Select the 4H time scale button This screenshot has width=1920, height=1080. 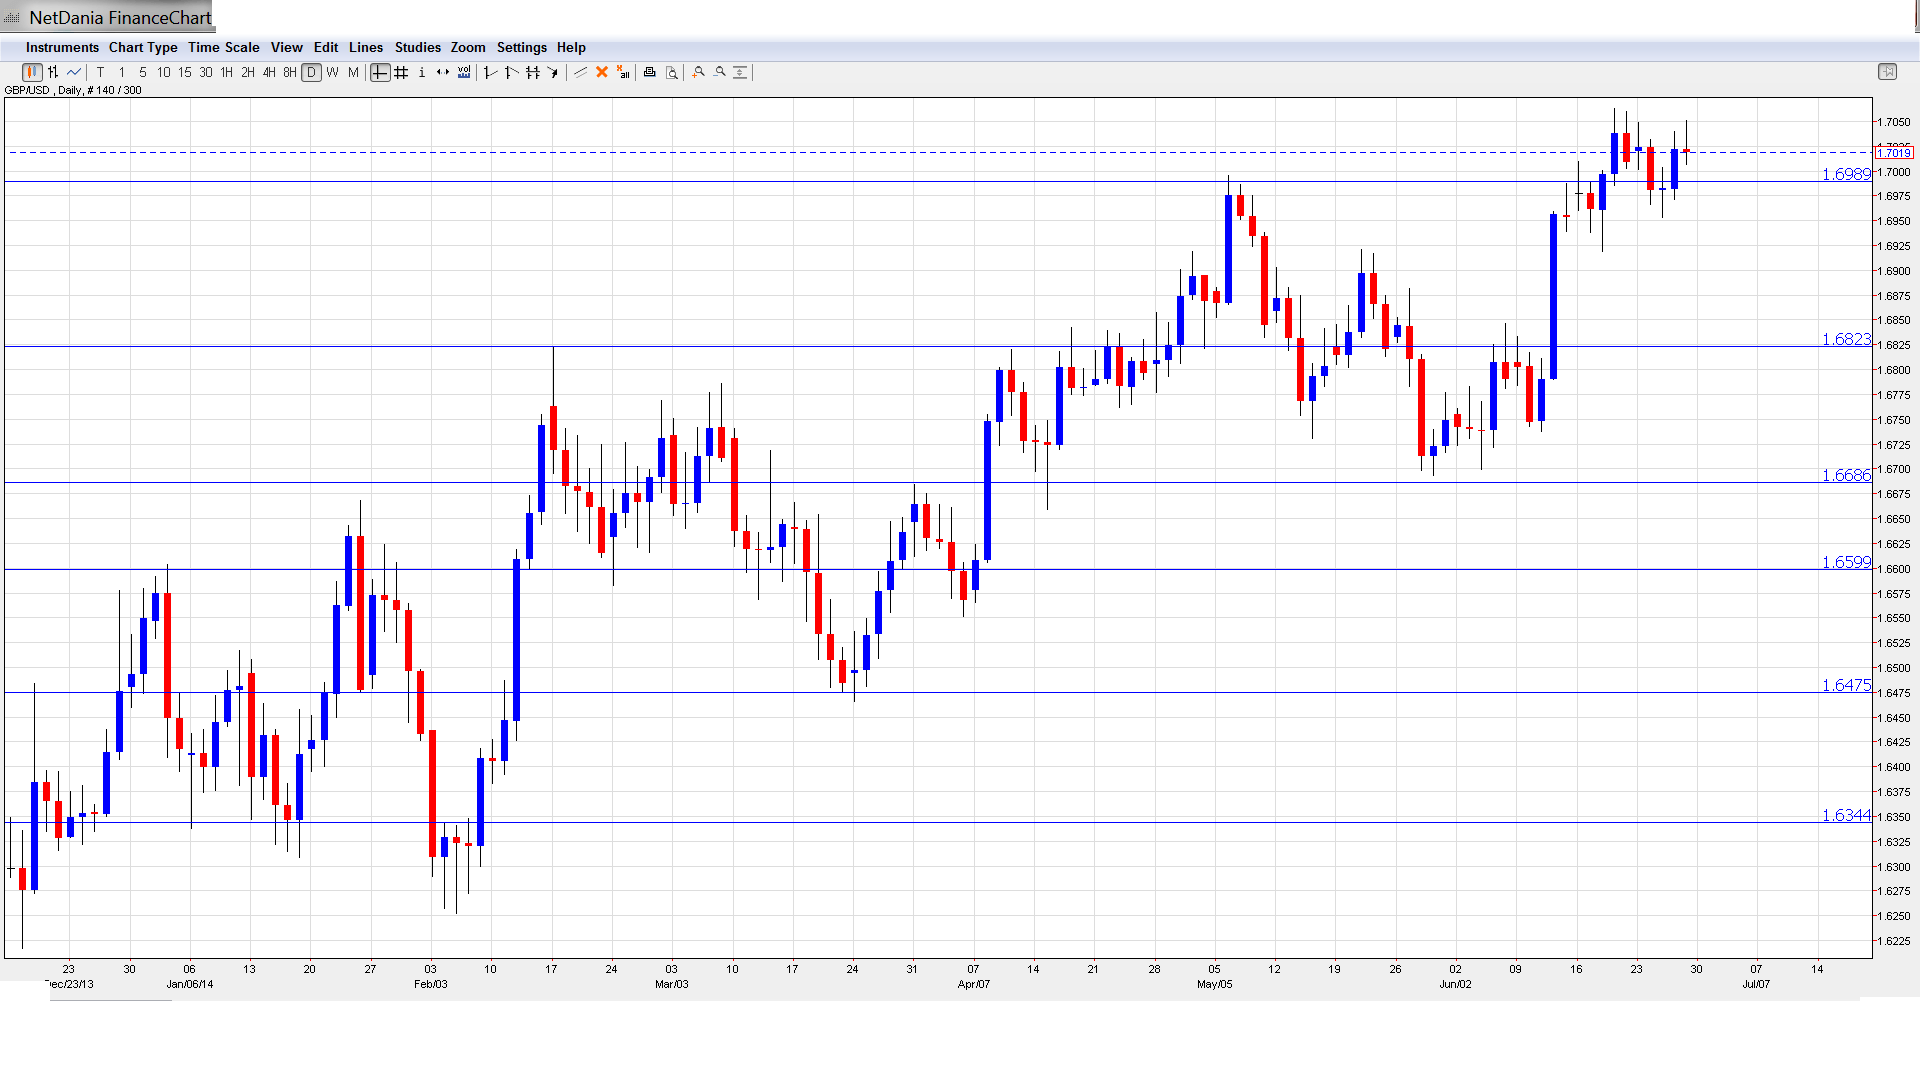[x=269, y=72]
